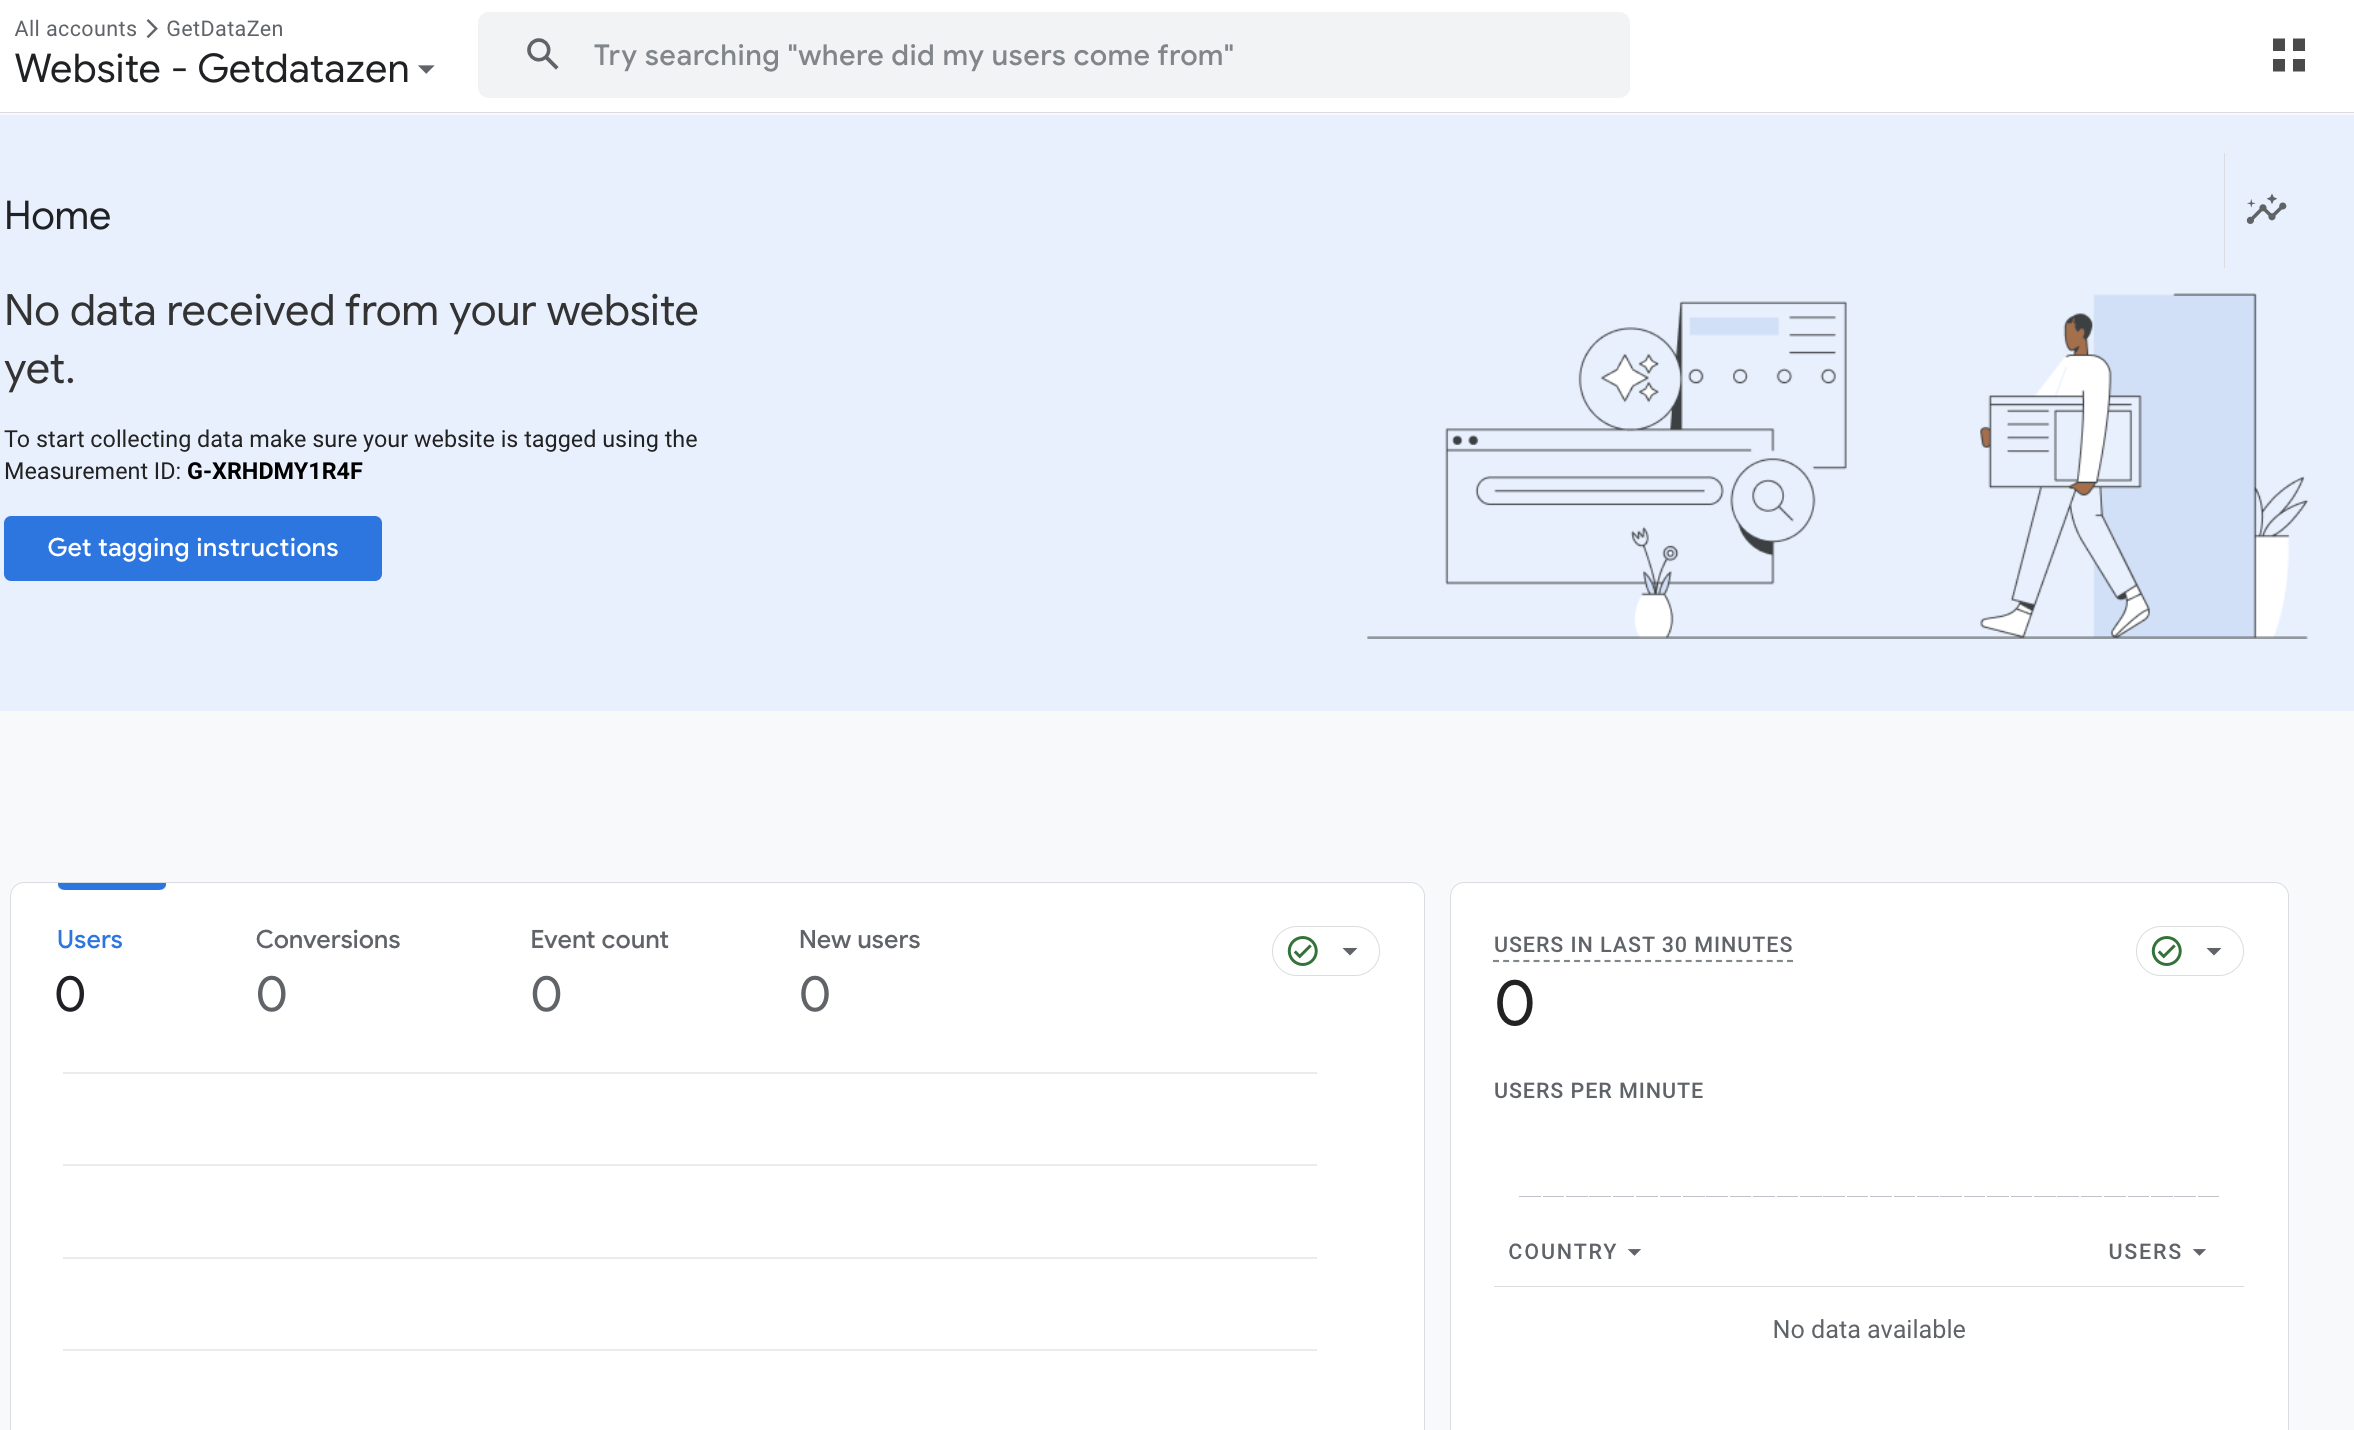Open the GetDataZen account breadcrumb
The height and width of the screenshot is (1430, 2354).
click(224, 28)
